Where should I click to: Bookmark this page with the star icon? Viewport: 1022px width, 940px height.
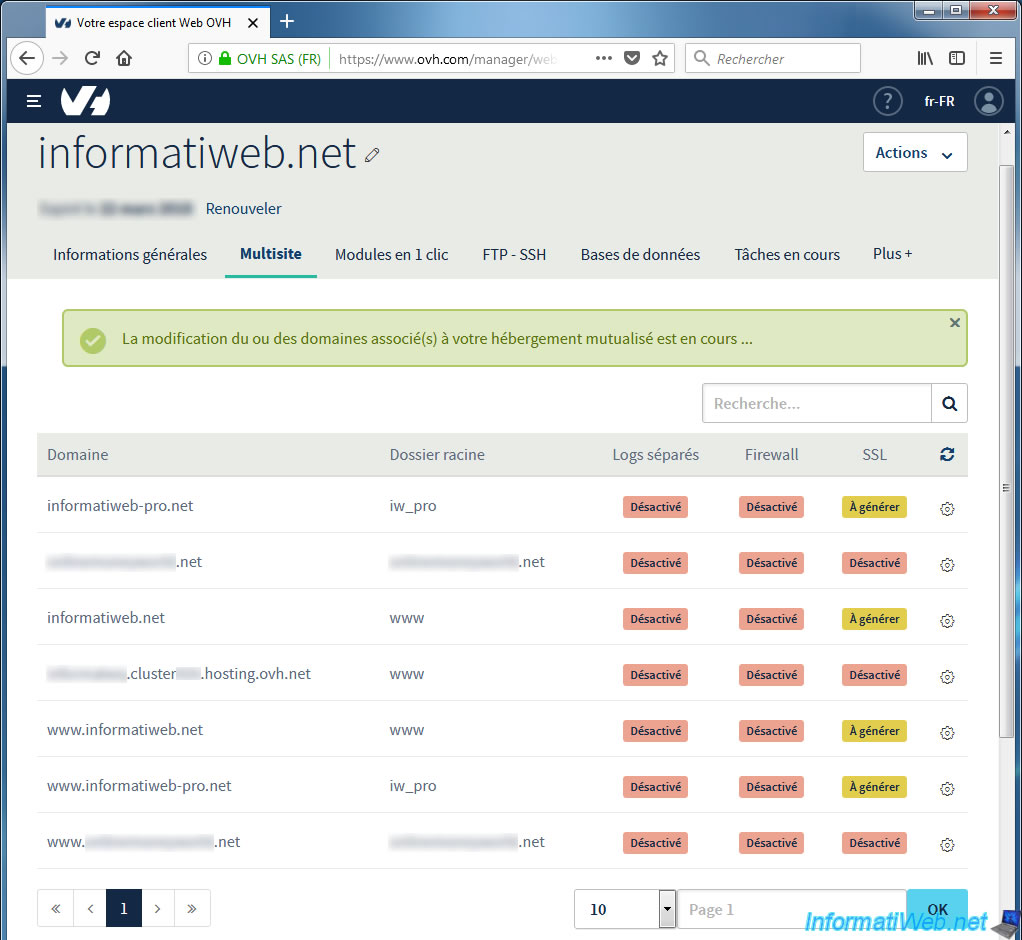(660, 58)
